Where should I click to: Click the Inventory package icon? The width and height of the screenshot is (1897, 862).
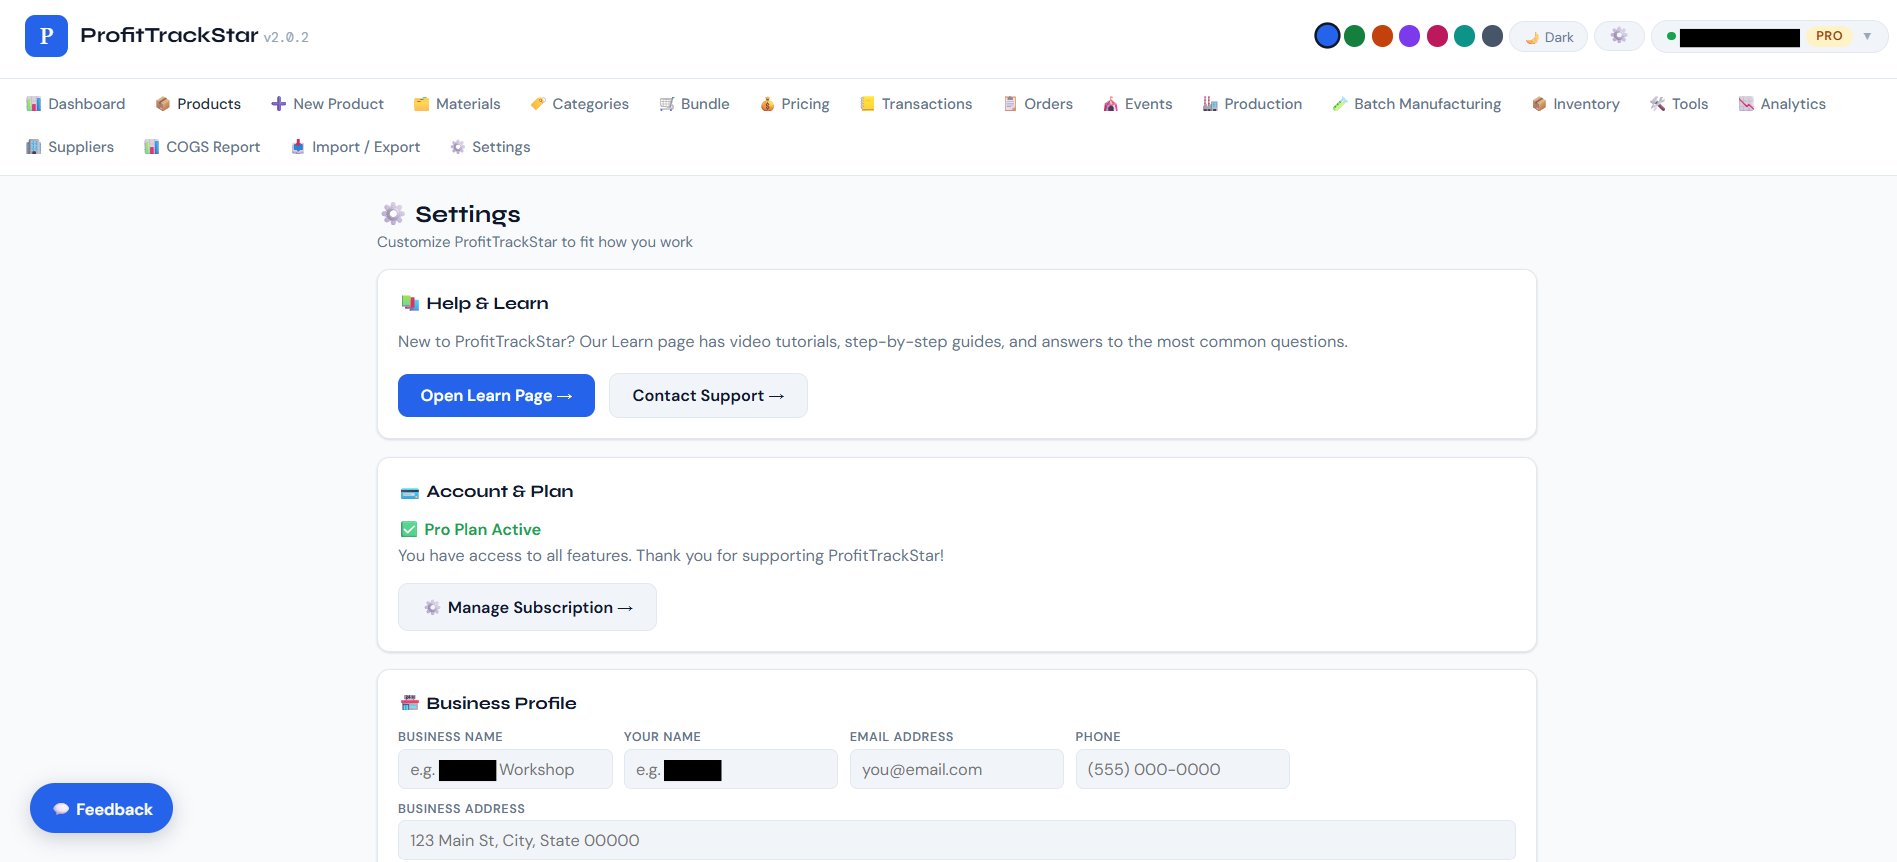coord(1539,104)
